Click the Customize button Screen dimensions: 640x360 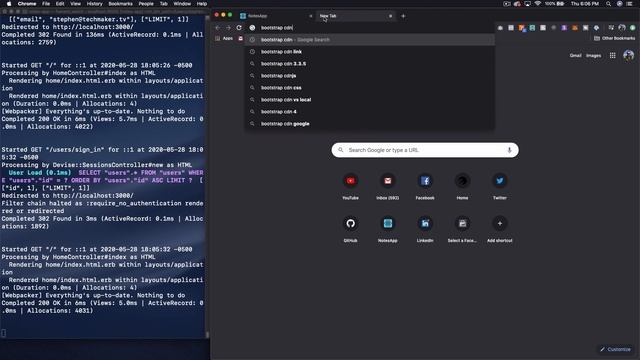pos(616,349)
